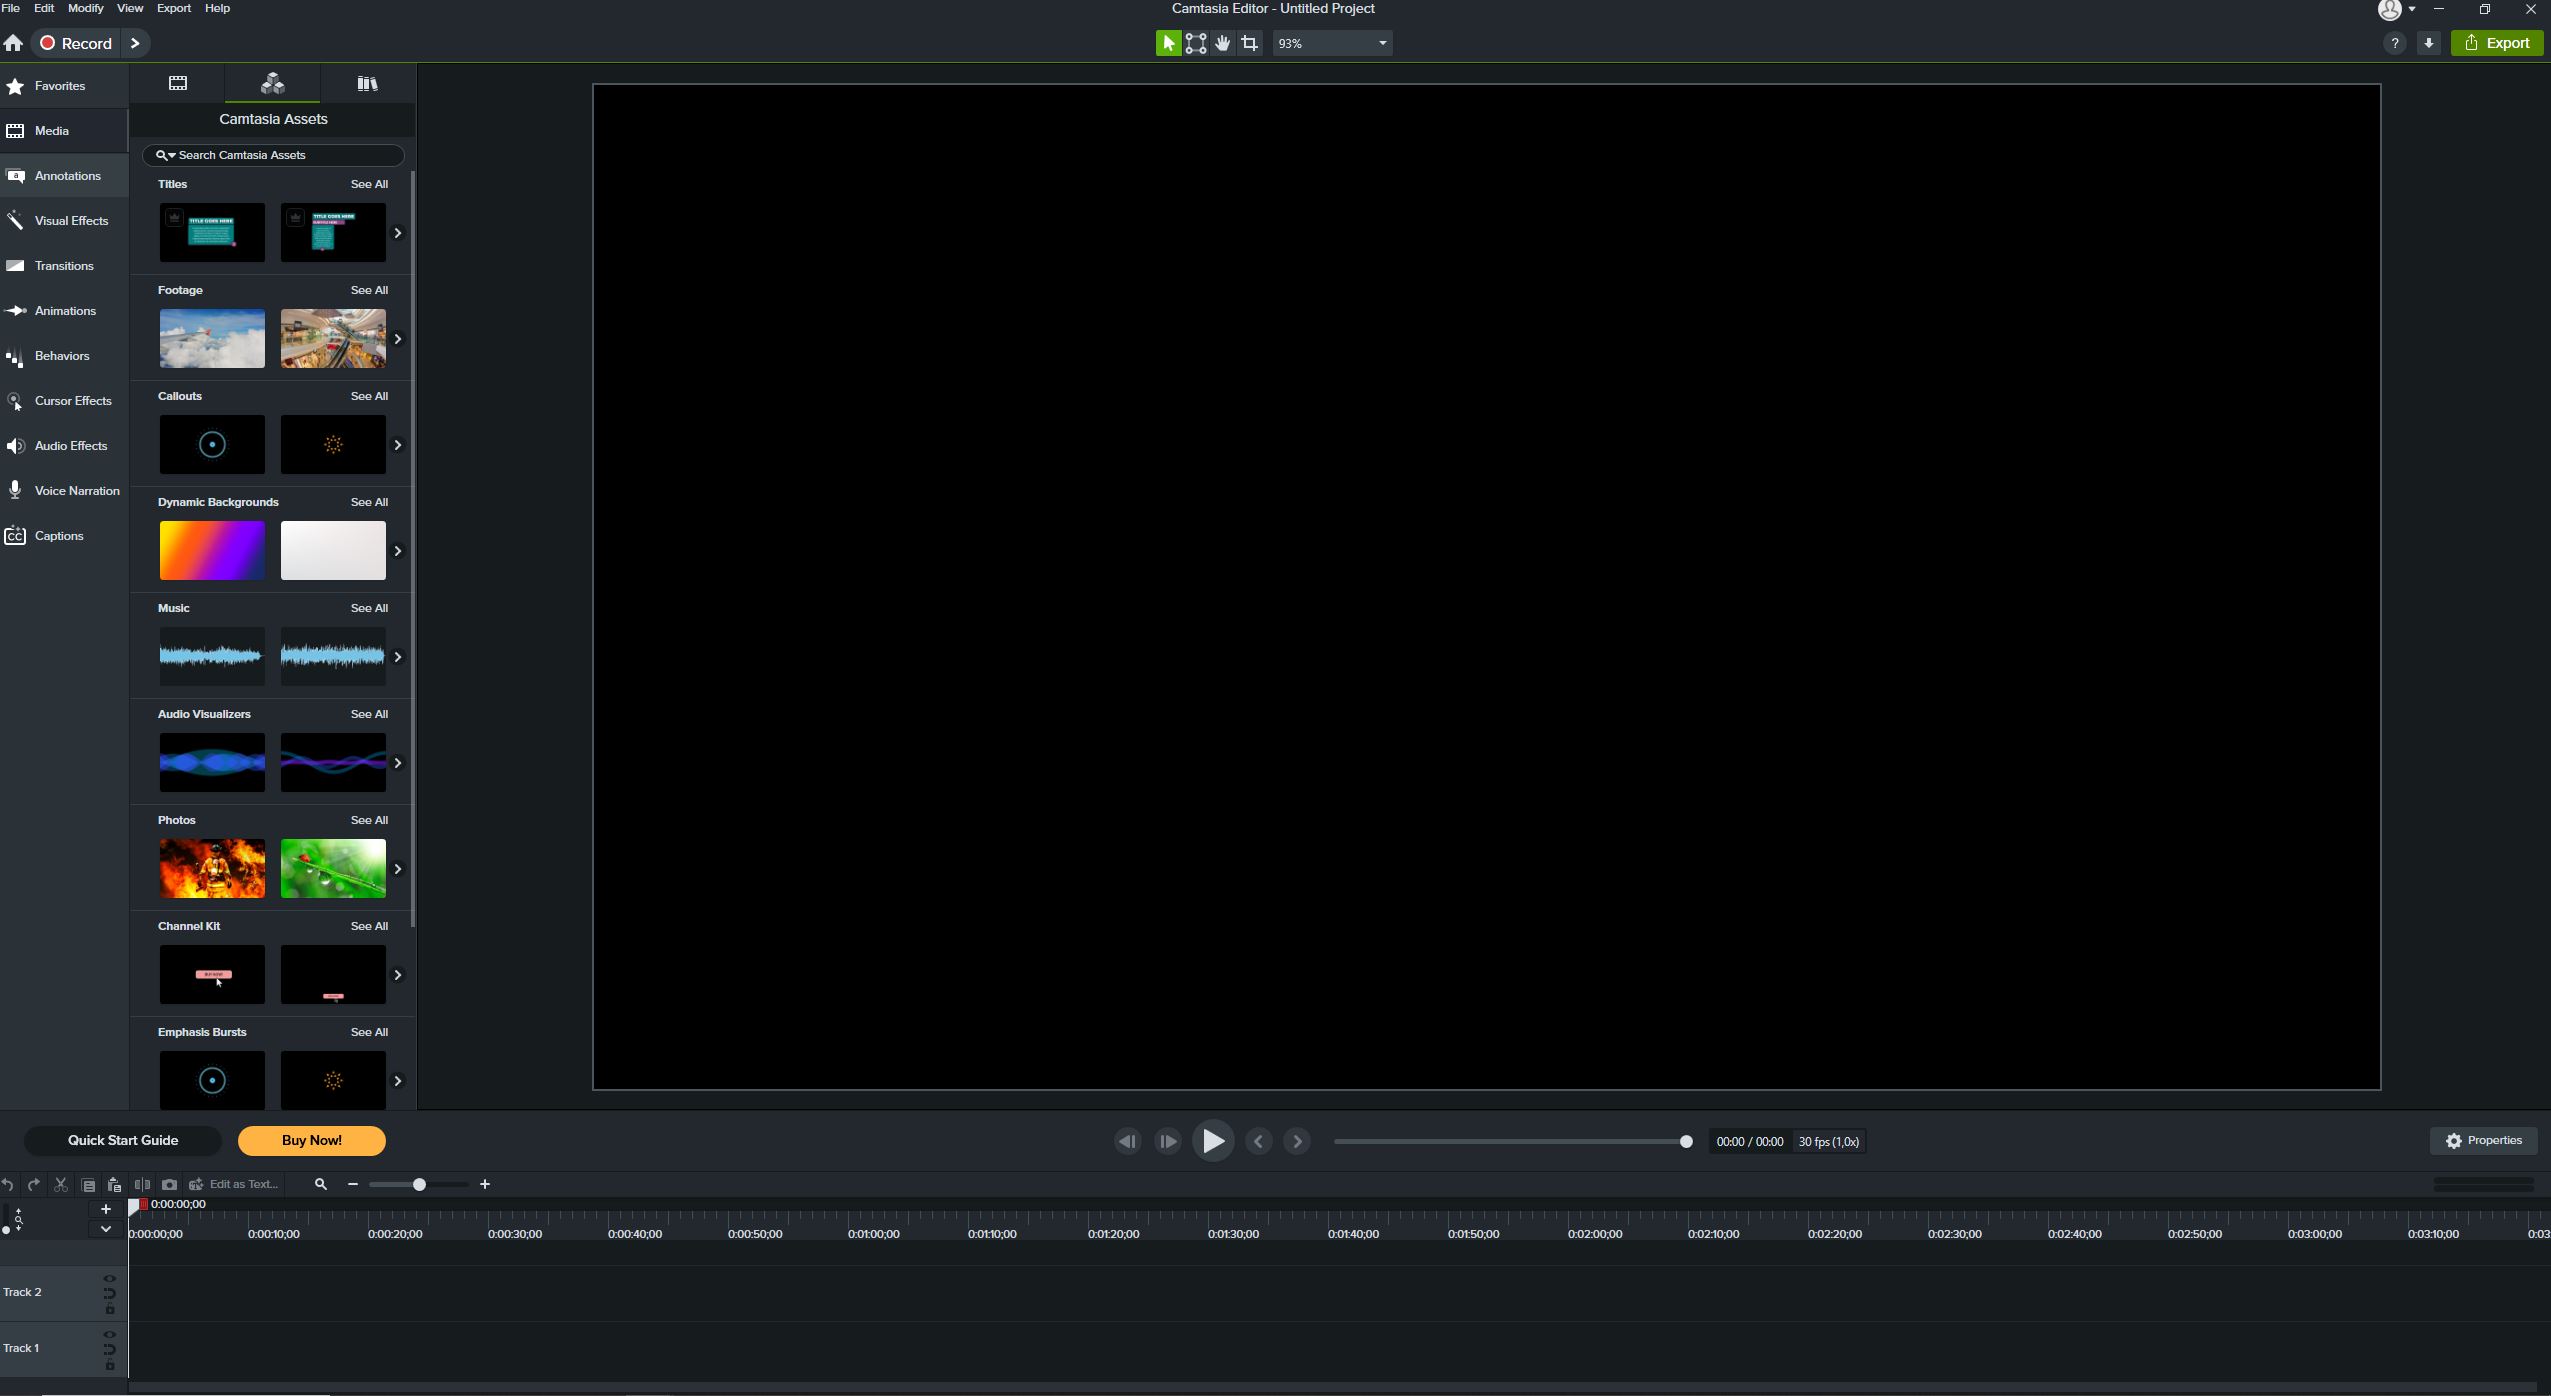Toggle Track 2 visibility eye

pos(110,1278)
